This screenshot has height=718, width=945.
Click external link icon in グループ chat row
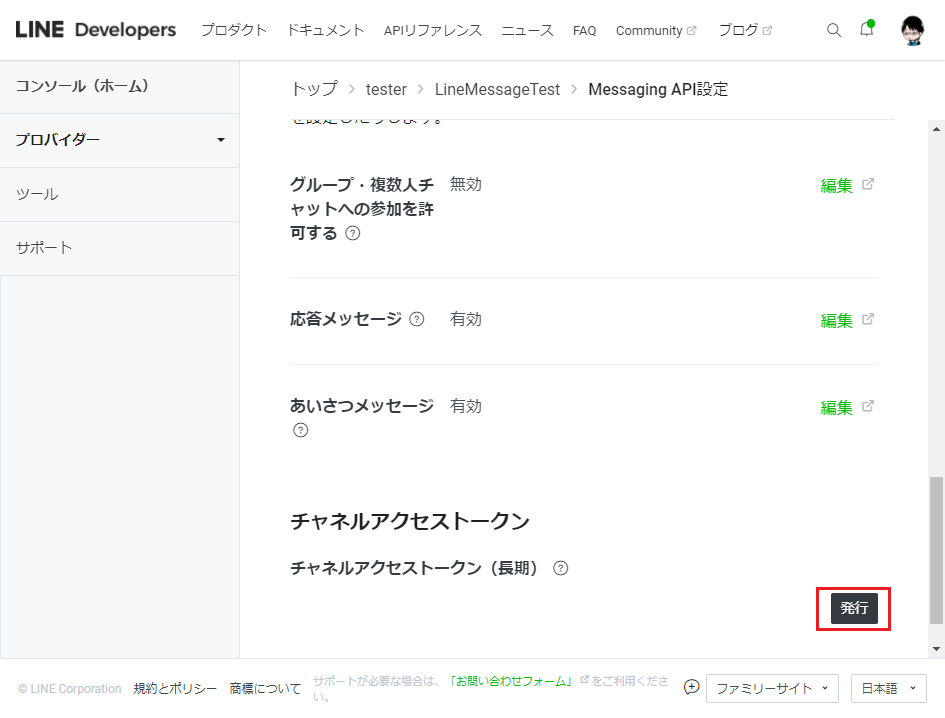pyautogui.click(x=868, y=184)
